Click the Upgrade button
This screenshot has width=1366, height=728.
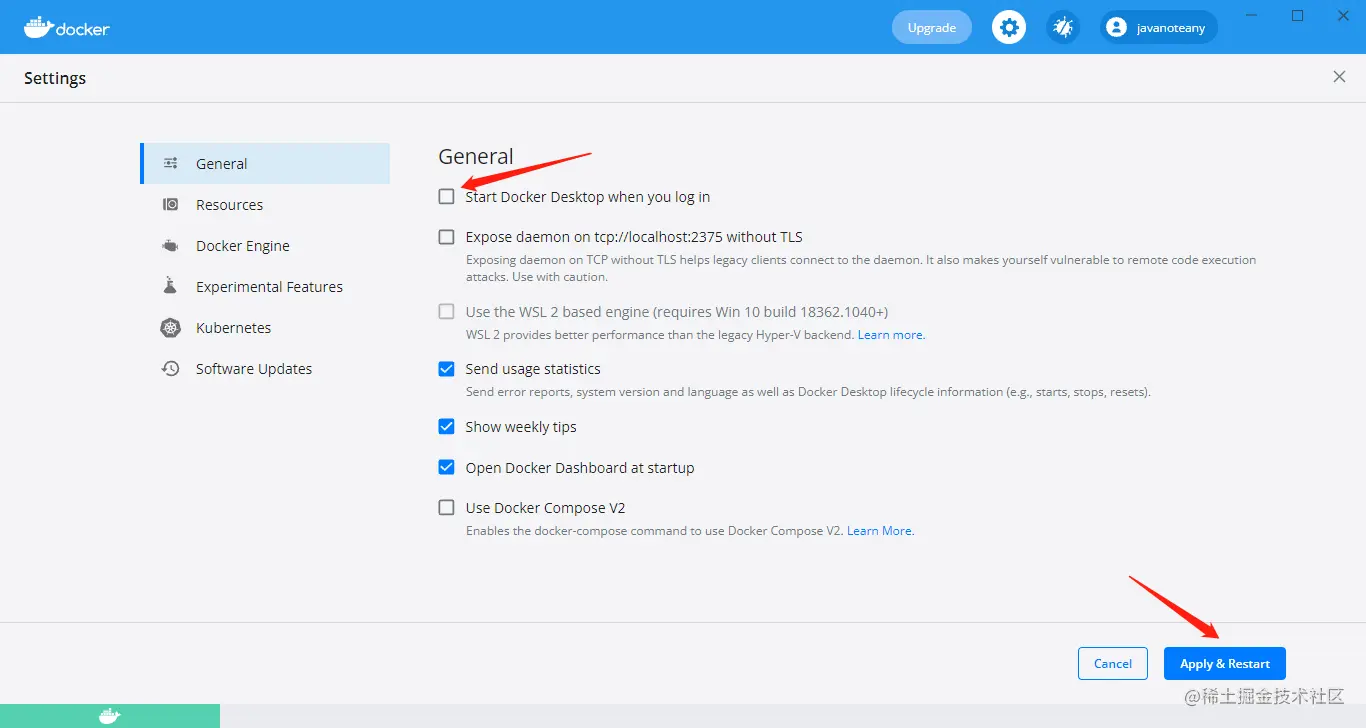coord(931,27)
